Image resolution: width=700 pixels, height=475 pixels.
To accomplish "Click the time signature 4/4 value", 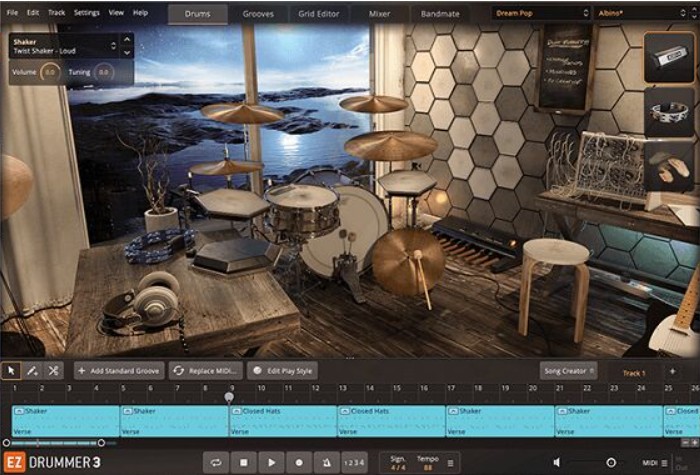I will (397, 468).
